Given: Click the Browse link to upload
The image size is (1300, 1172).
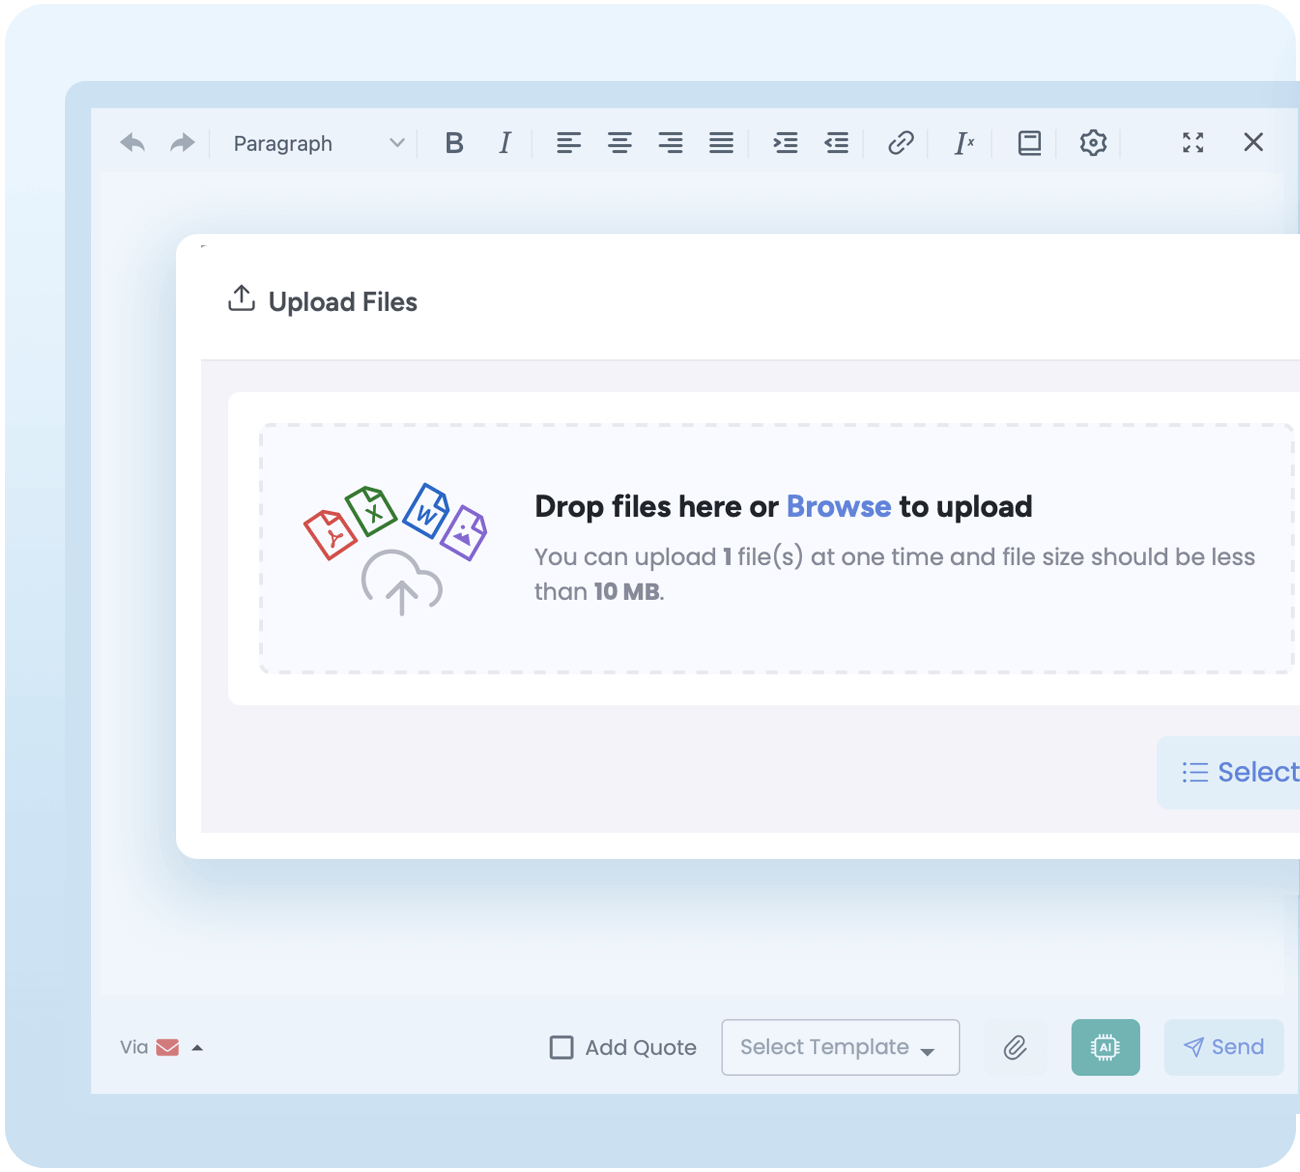Looking at the screenshot, I should [838, 507].
